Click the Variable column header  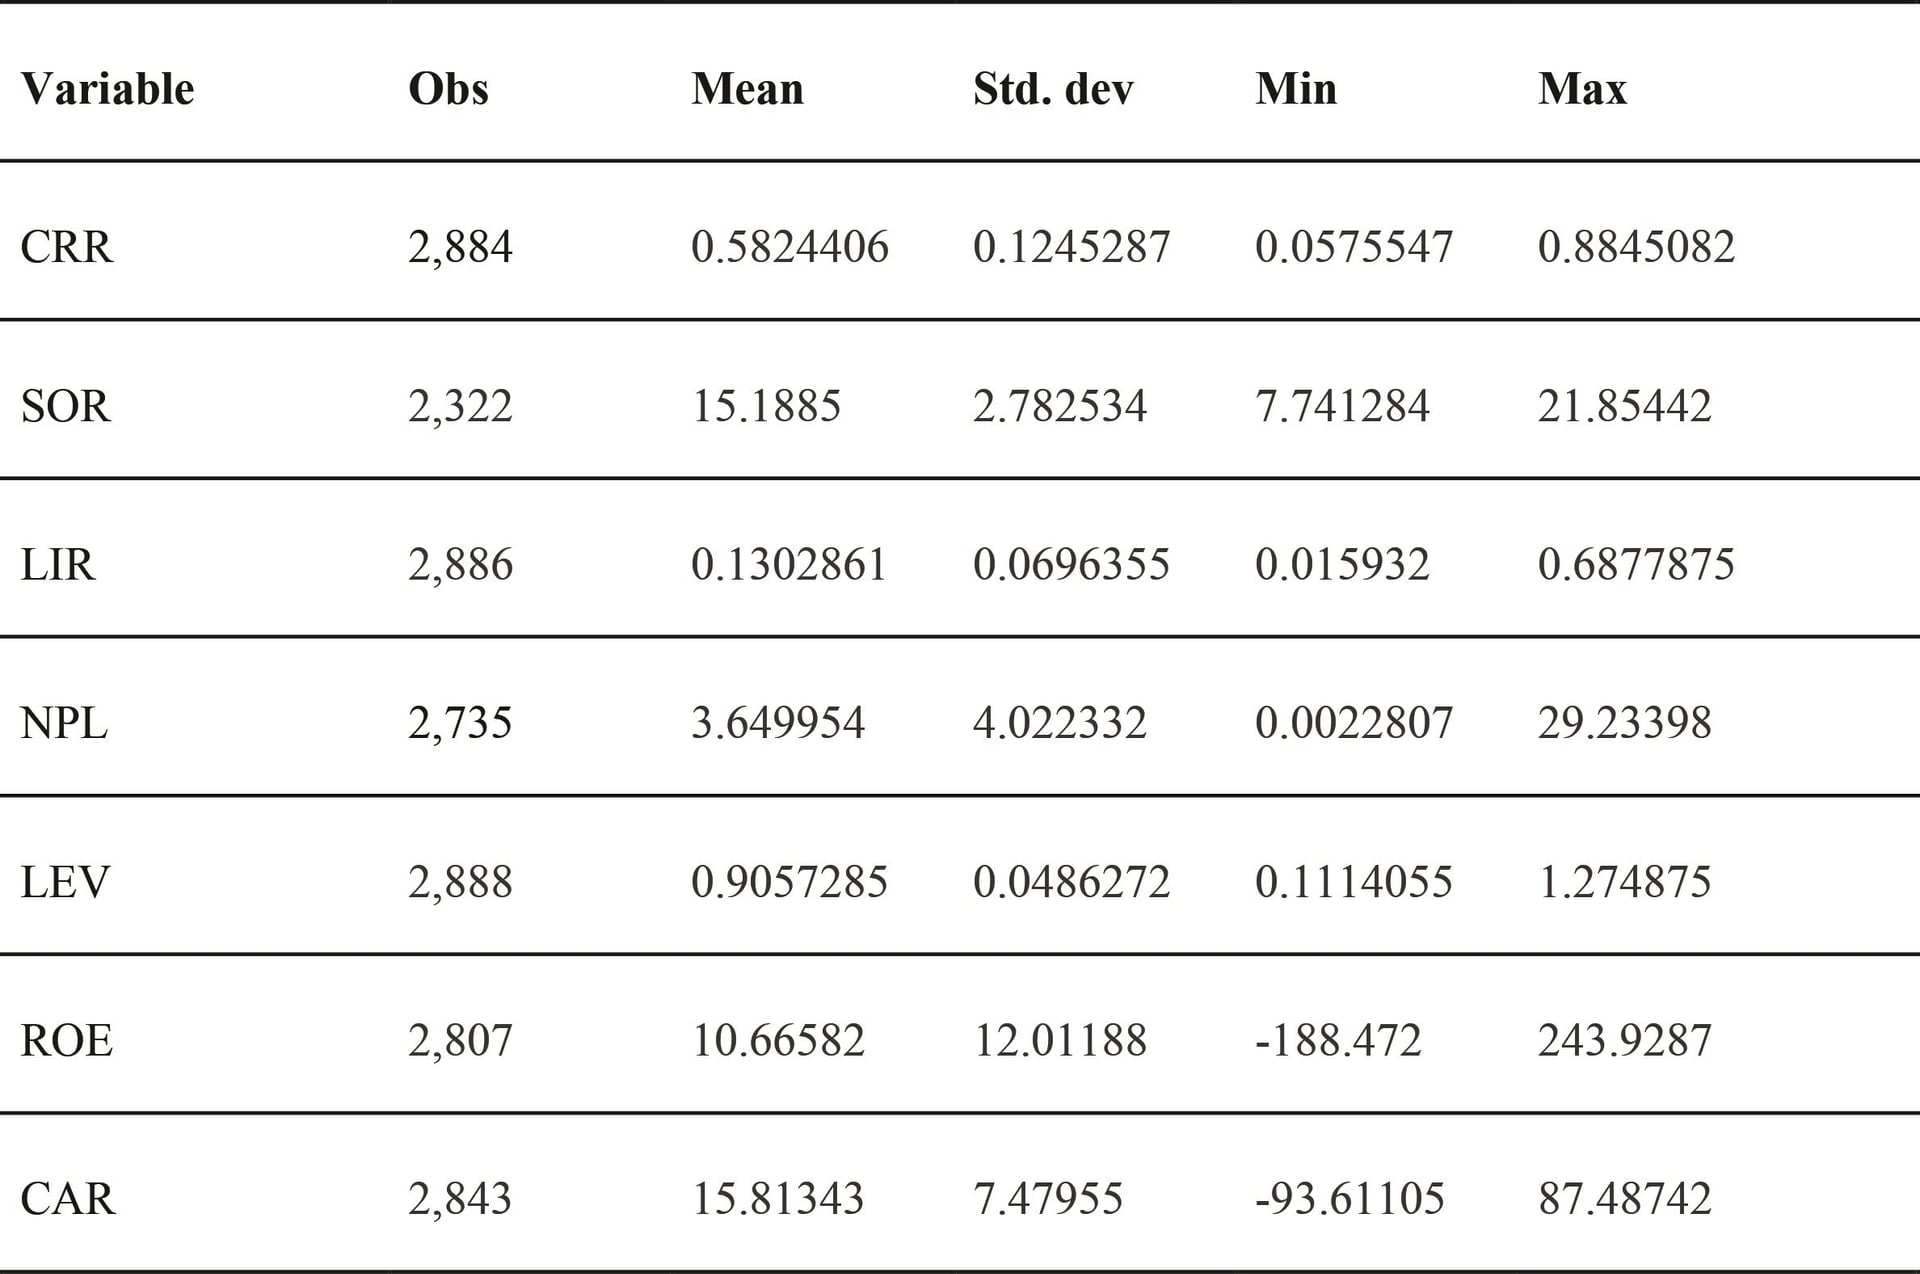(x=107, y=89)
